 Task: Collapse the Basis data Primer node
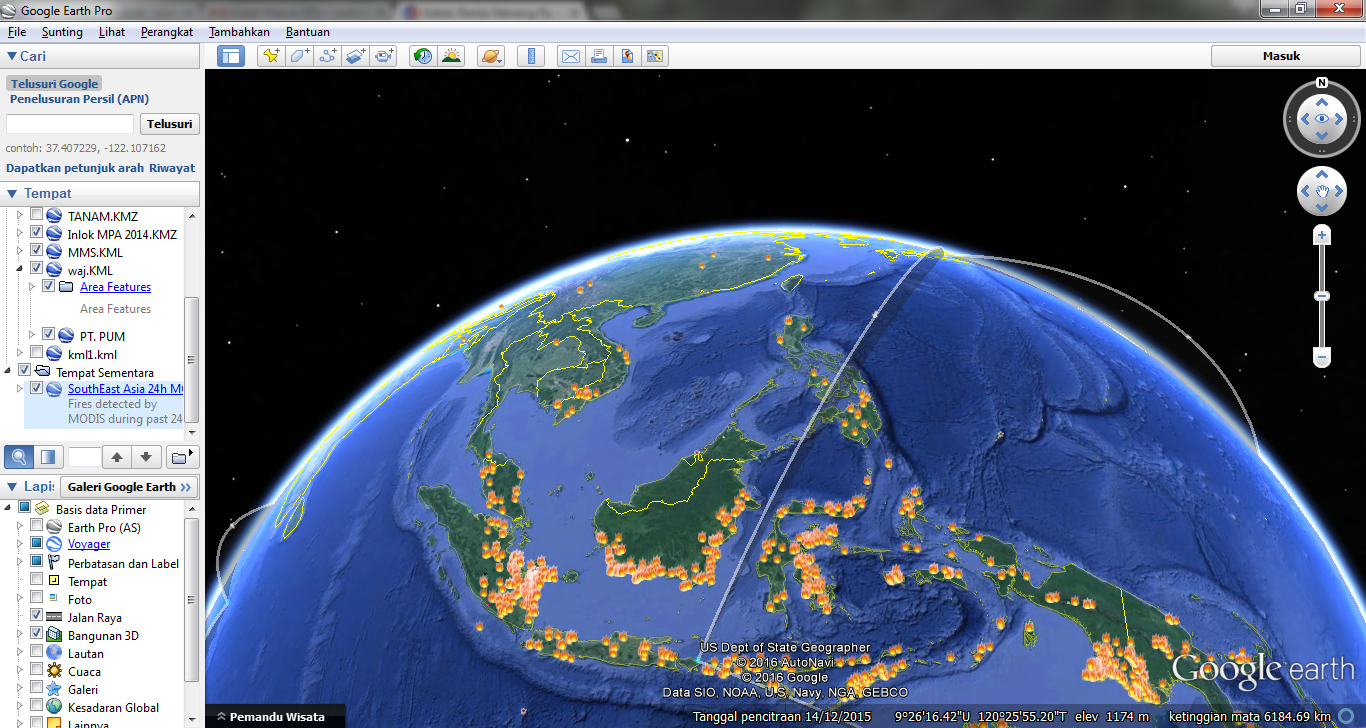[x=9, y=508]
